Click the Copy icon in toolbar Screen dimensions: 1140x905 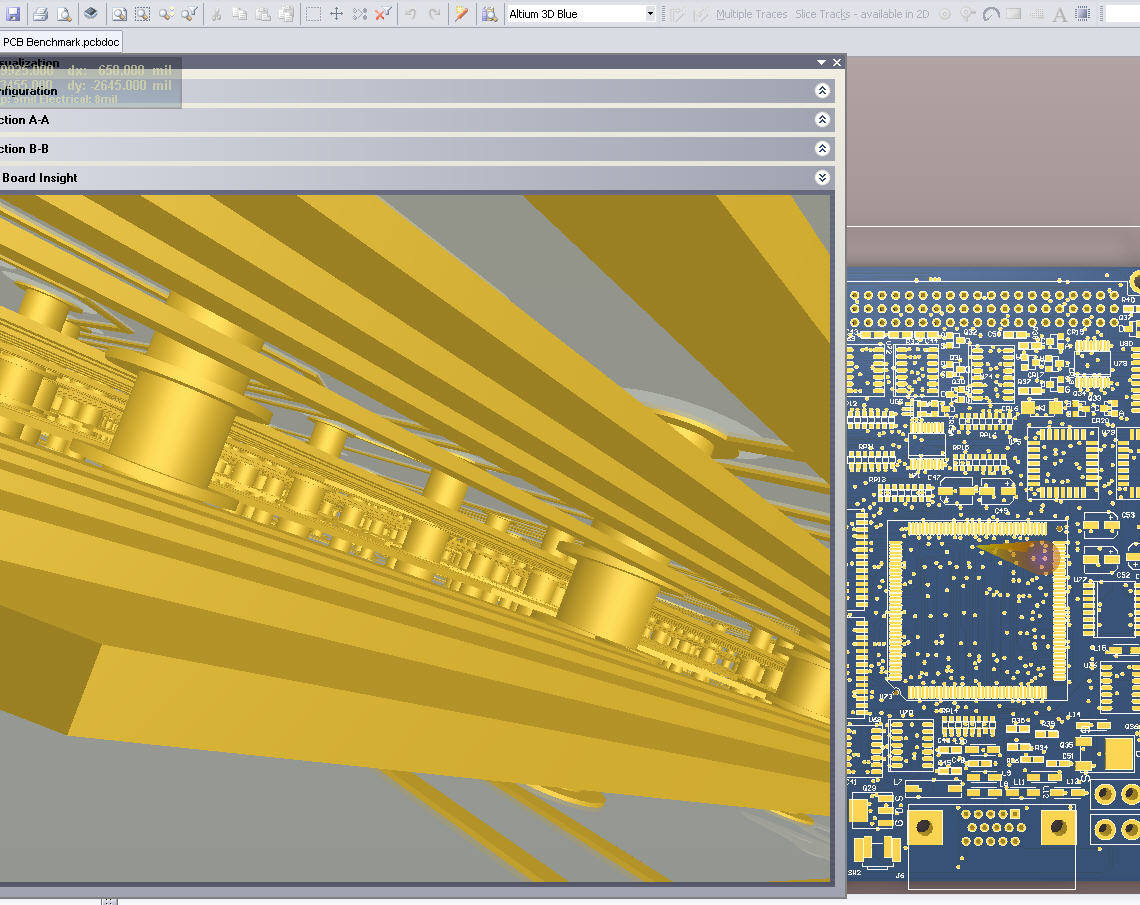[x=239, y=13]
